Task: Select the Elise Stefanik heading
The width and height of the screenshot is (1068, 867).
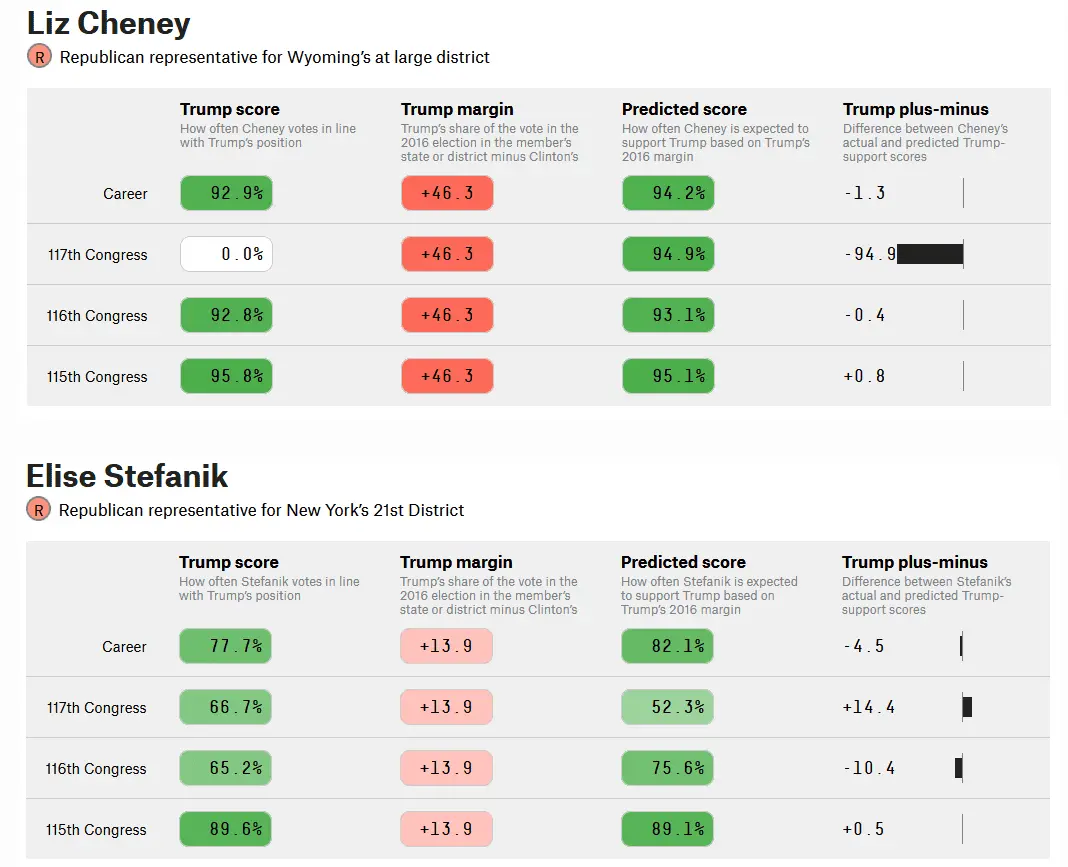Action: 127,475
